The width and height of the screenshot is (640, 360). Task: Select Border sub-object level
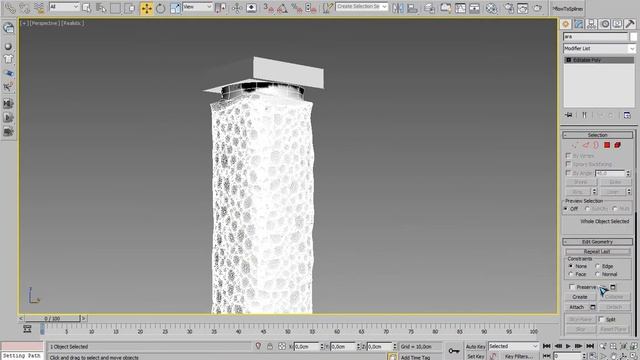[596, 145]
